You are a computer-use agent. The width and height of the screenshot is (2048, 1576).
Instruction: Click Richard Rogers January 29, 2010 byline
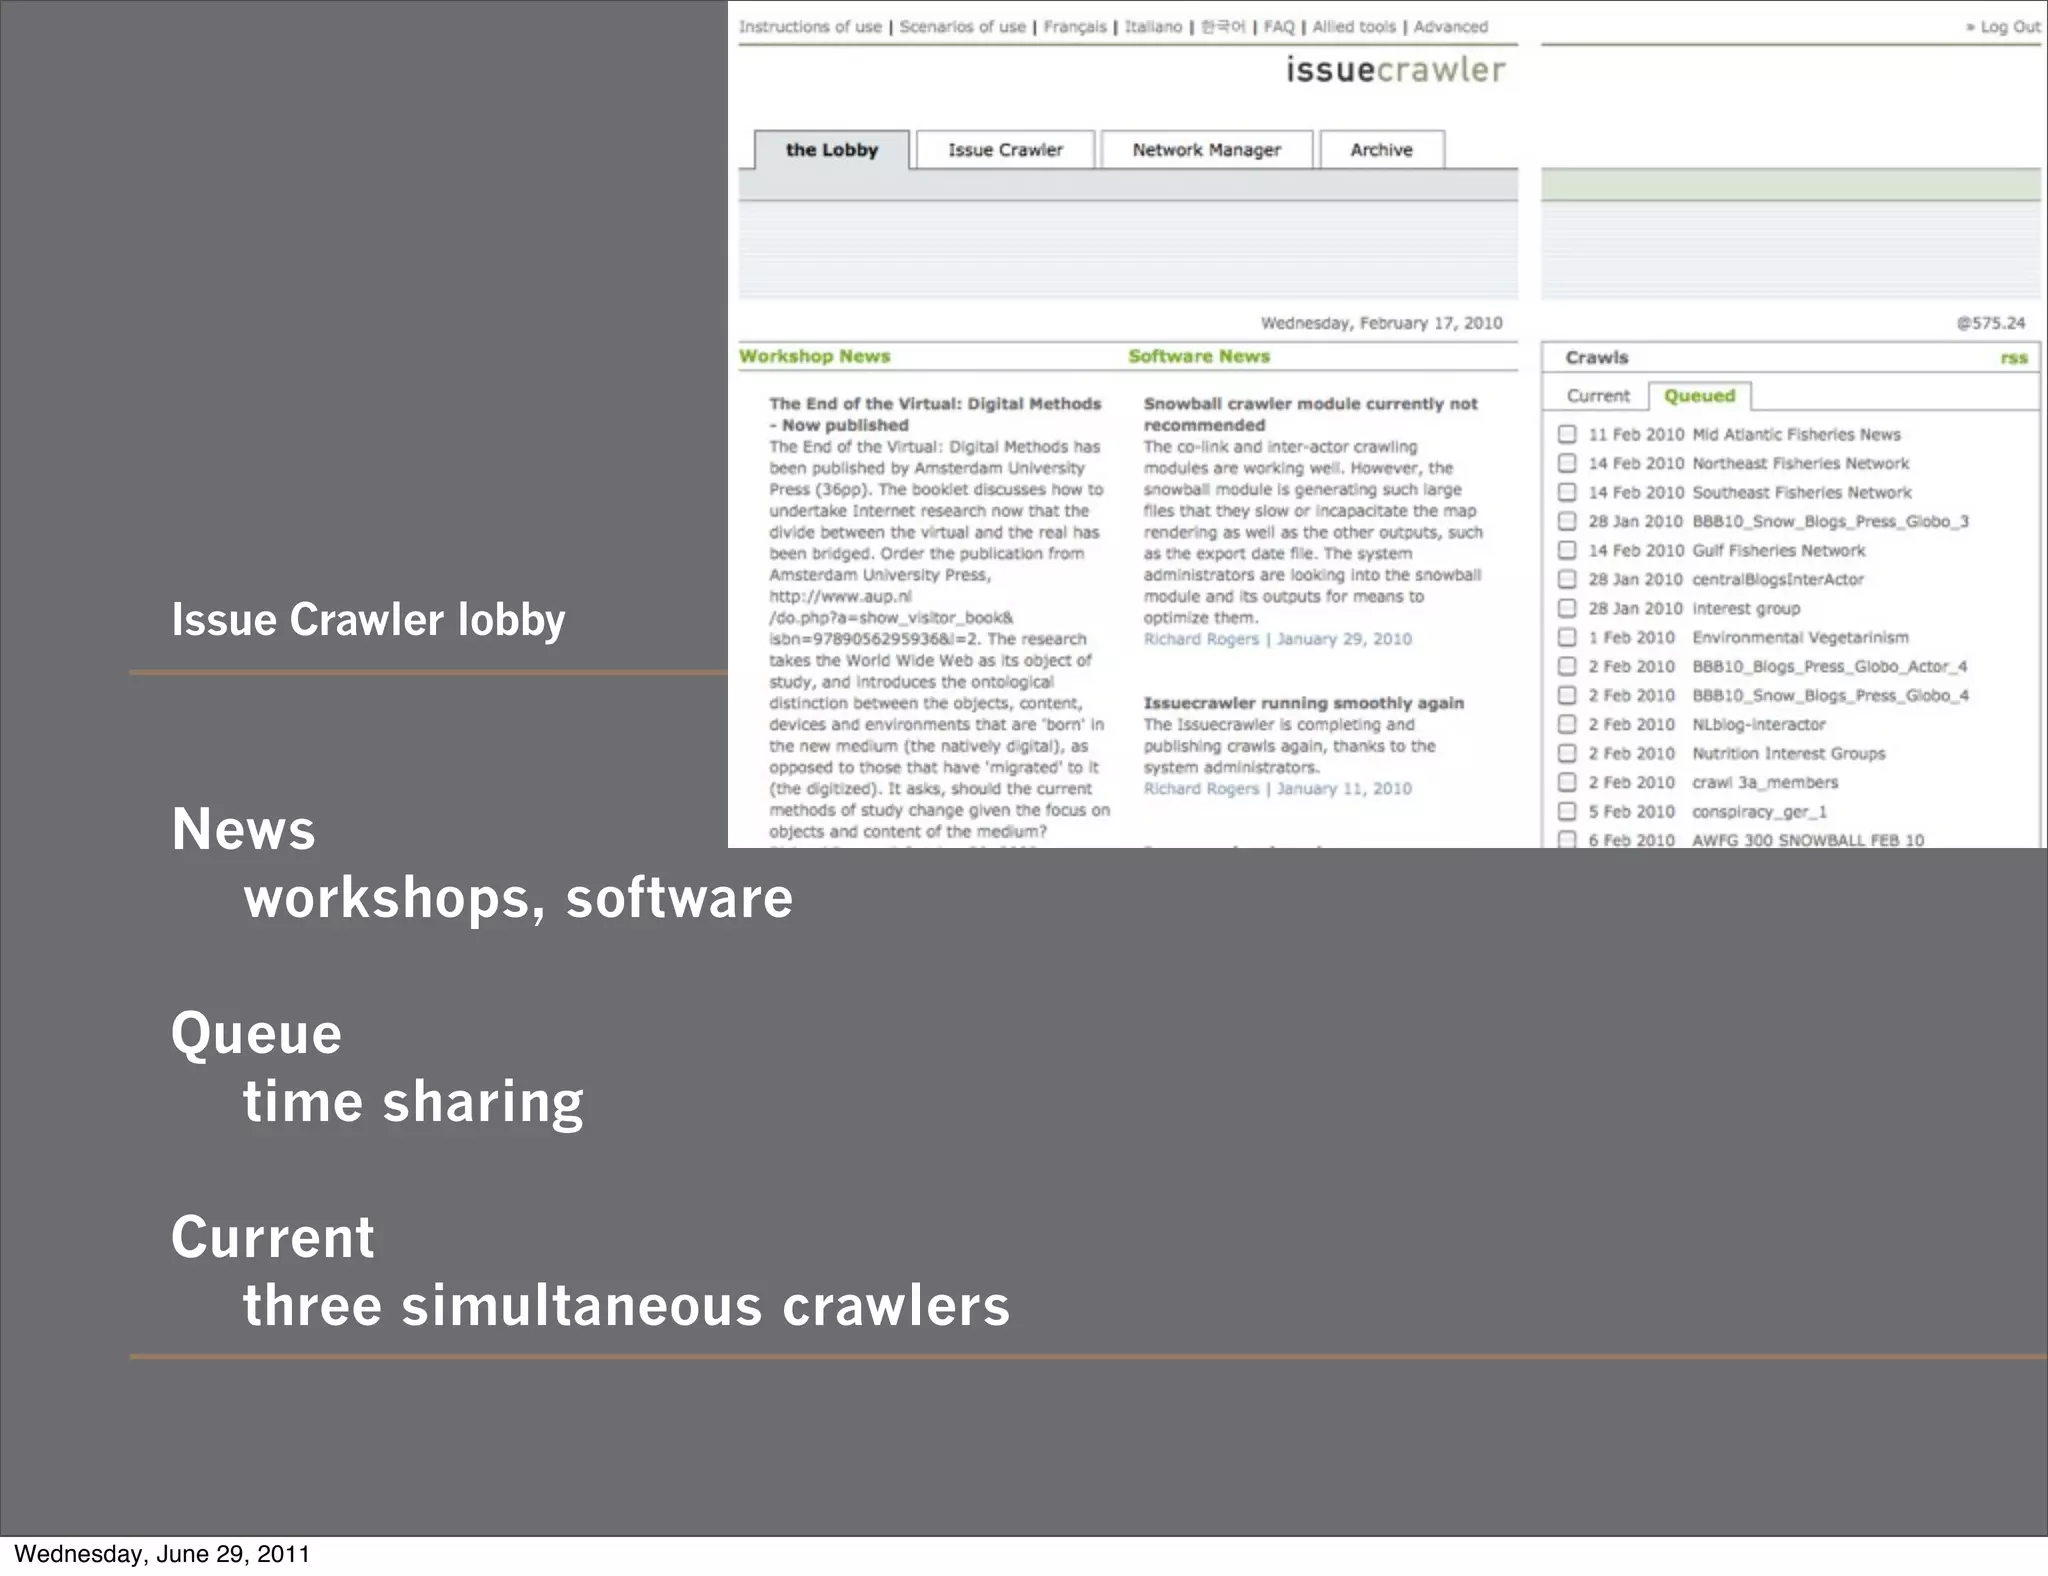click(1277, 639)
